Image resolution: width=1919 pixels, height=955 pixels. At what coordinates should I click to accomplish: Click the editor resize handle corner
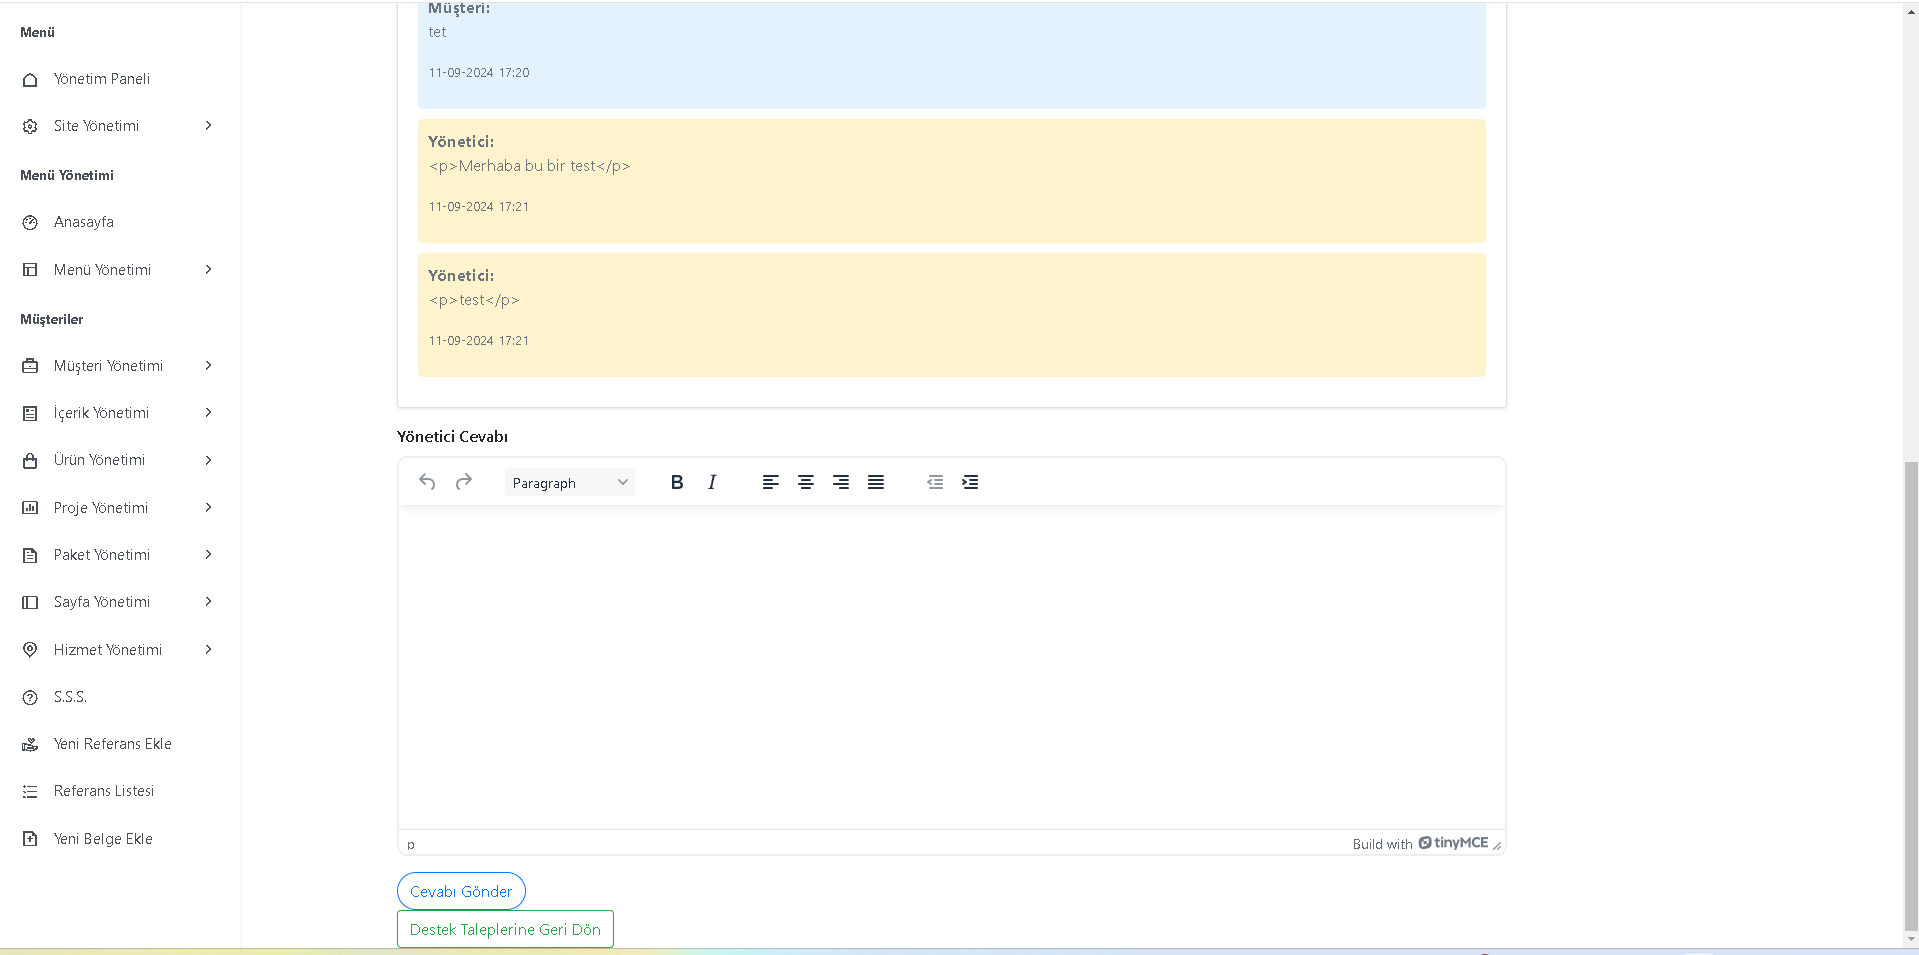(1497, 845)
